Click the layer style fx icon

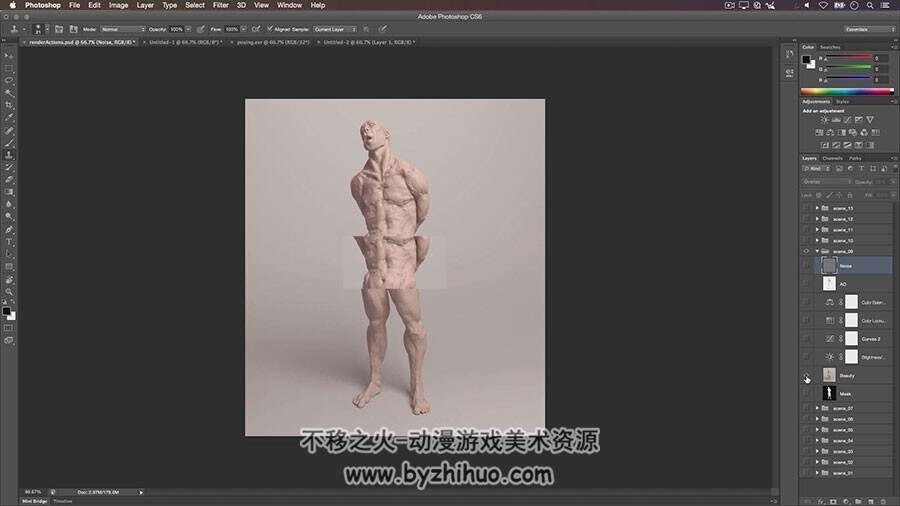pos(821,501)
